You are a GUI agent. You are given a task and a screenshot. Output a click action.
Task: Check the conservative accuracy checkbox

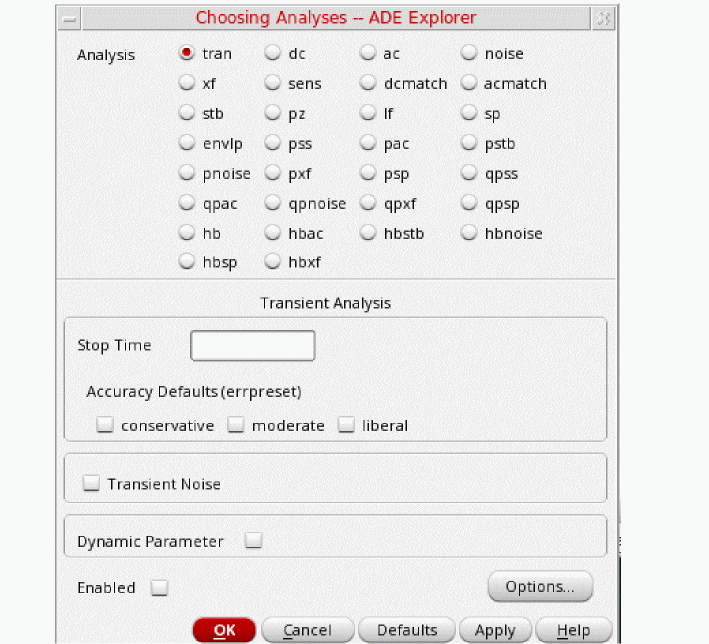pyautogui.click(x=105, y=425)
